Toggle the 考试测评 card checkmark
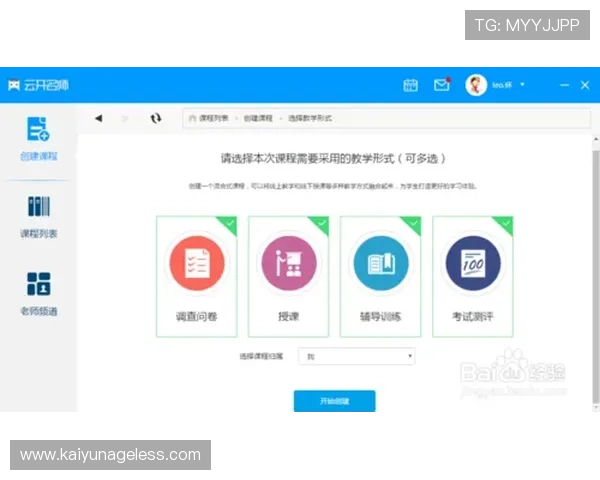Image resolution: width=600 pixels, height=480 pixels. click(x=506, y=223)
